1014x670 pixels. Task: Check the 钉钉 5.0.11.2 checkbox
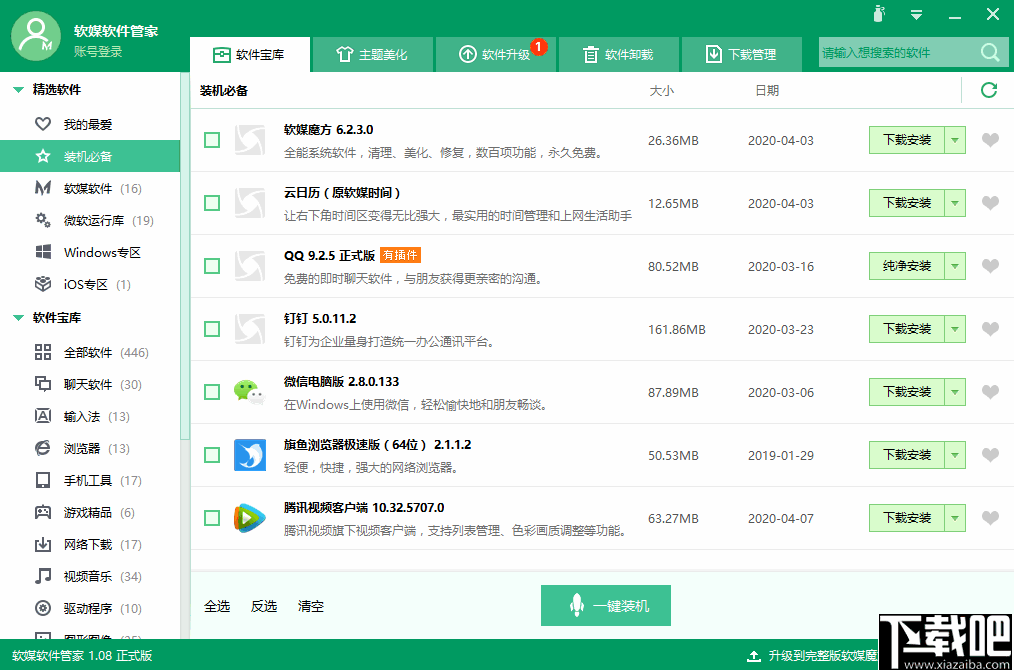click(x=211, y=329)
